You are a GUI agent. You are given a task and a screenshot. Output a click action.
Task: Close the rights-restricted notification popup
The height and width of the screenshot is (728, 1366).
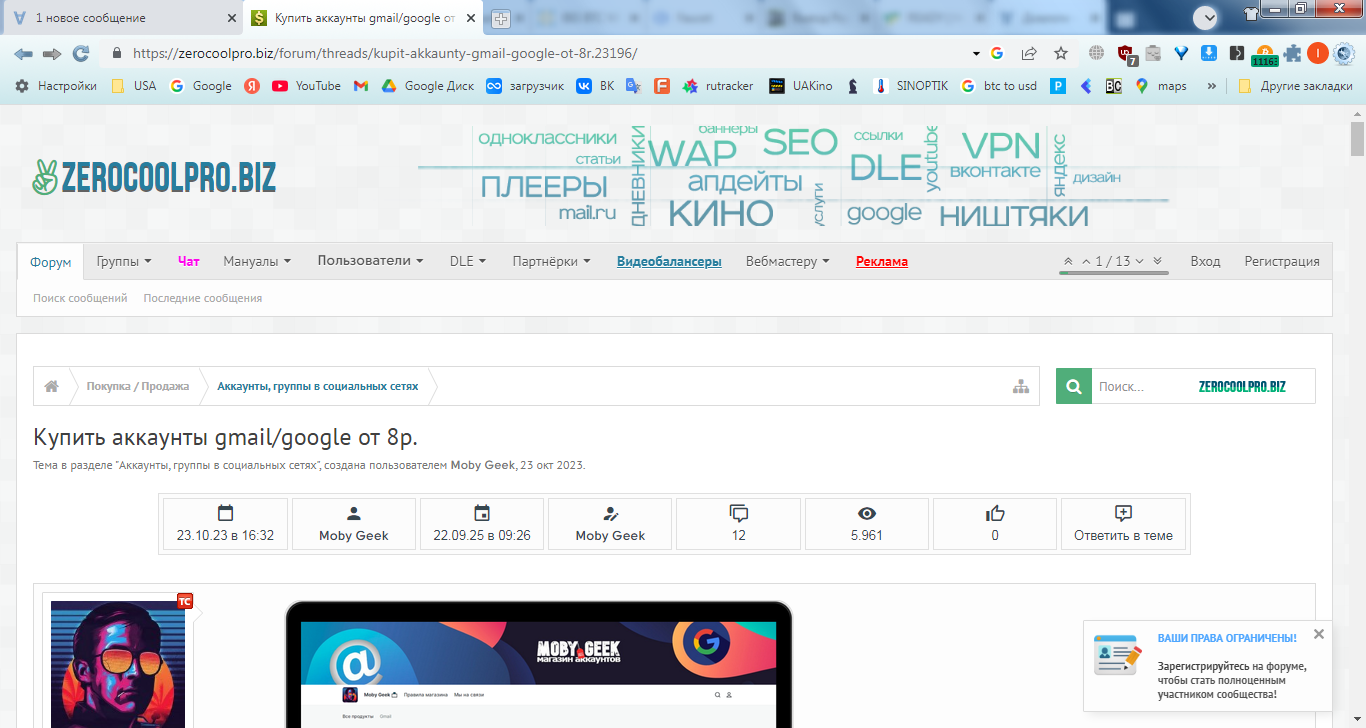tap(1319, 634)
